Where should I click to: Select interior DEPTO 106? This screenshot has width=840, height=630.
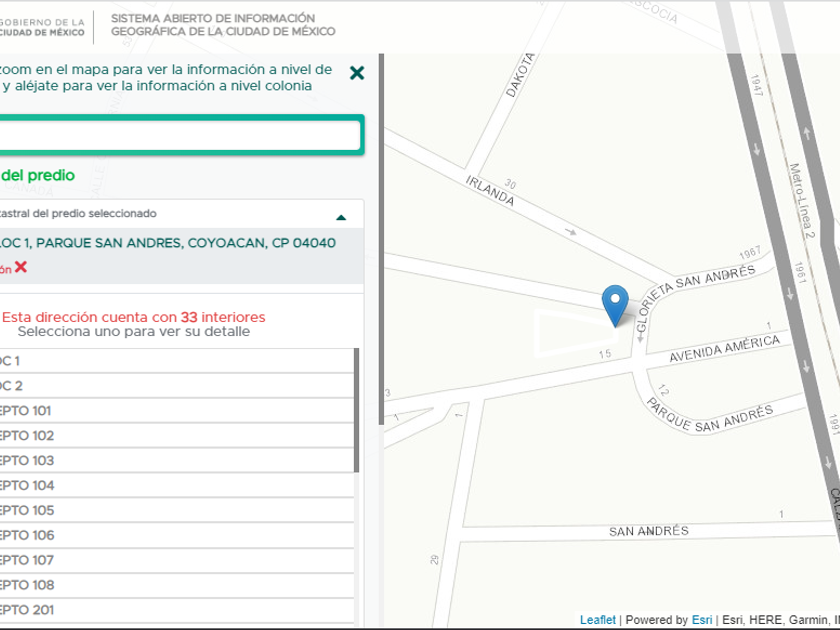[177, 535]
